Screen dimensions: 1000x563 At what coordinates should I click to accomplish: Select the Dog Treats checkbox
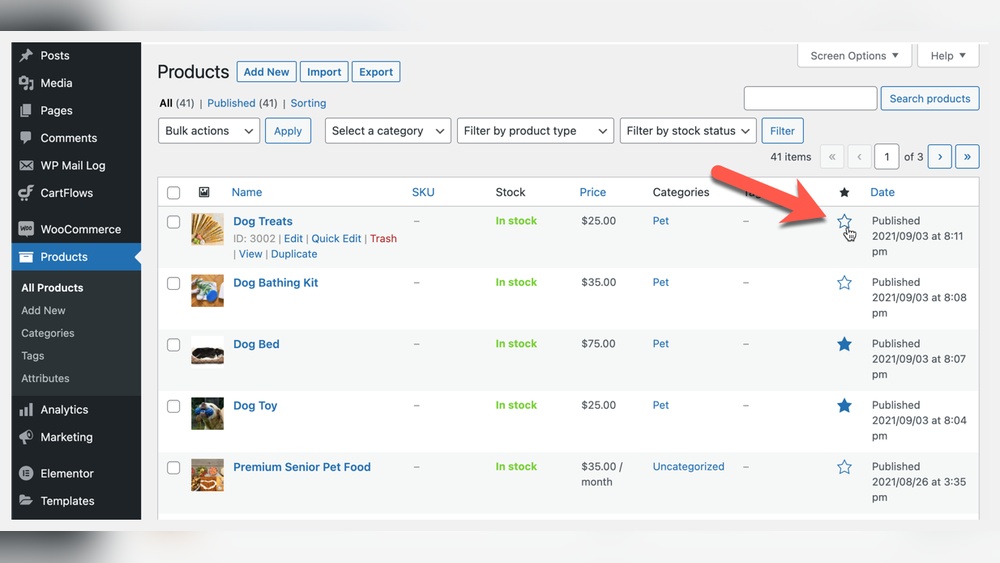point(173,222)
